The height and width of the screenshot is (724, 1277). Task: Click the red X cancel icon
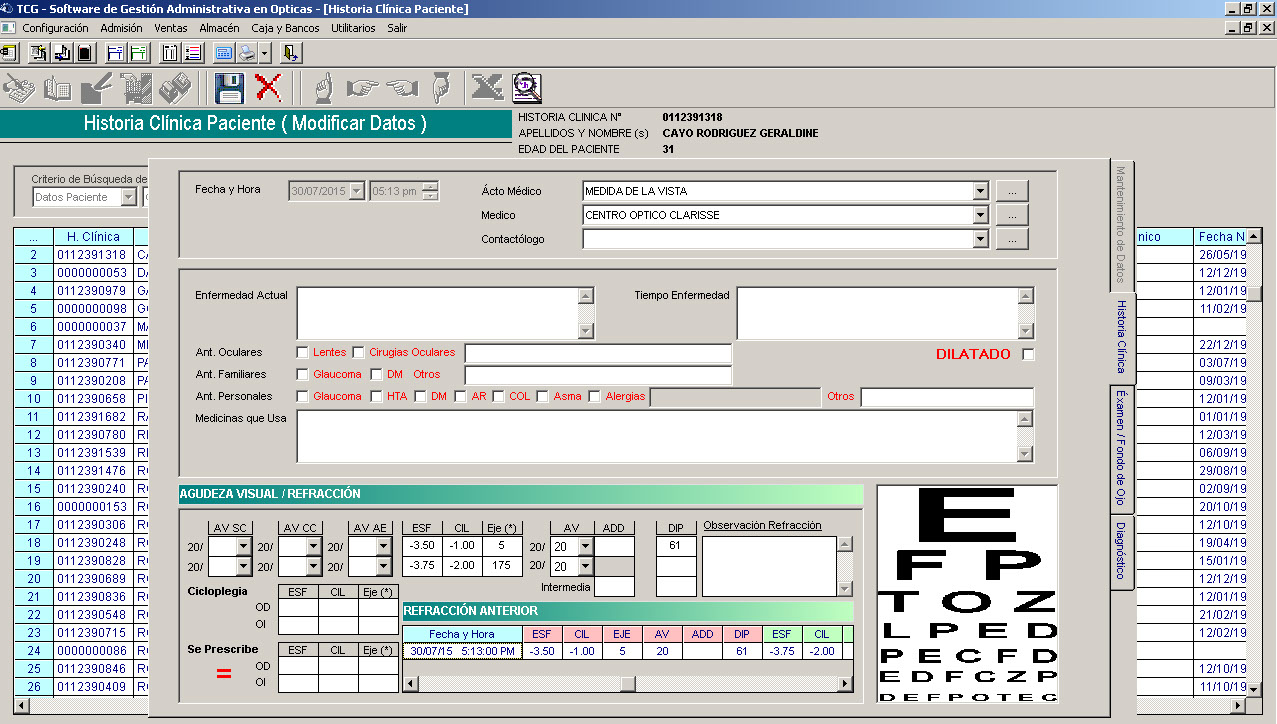[x=268, y=88]
